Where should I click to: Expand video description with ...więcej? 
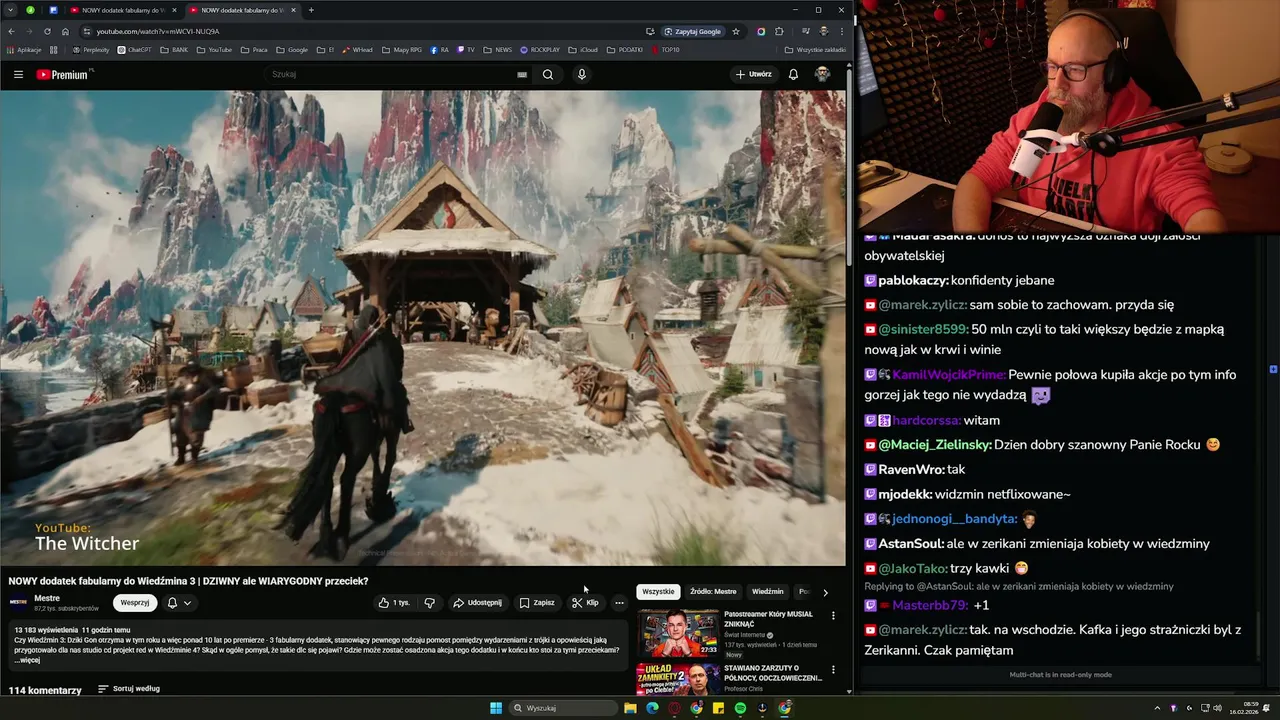28,661
